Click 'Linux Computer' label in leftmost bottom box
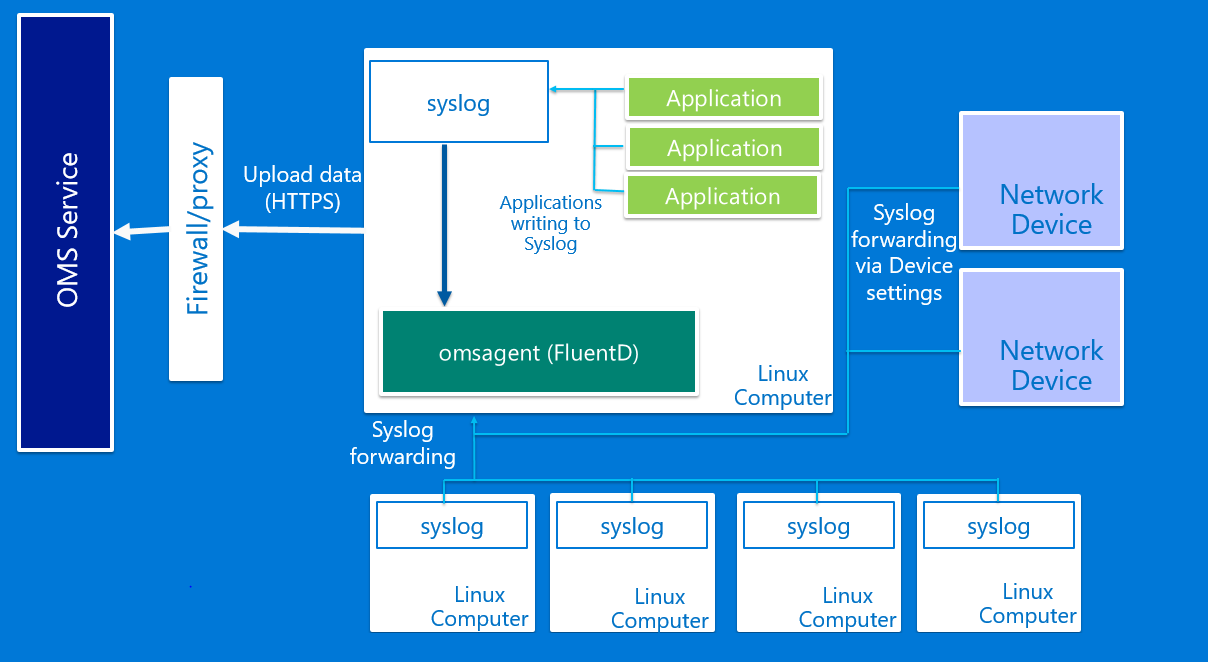Screen dimensions: 1208x662 (x=480, y=607)
